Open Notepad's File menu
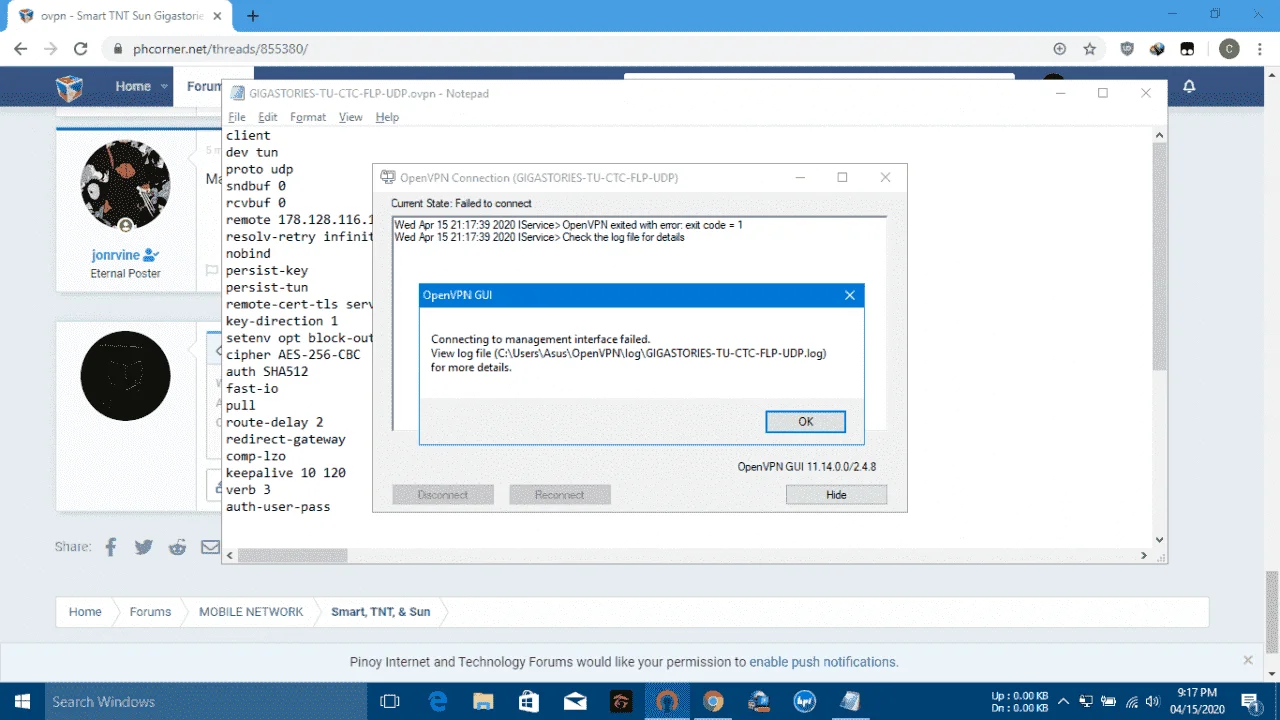1280x720 pixels. click(237, 117)
